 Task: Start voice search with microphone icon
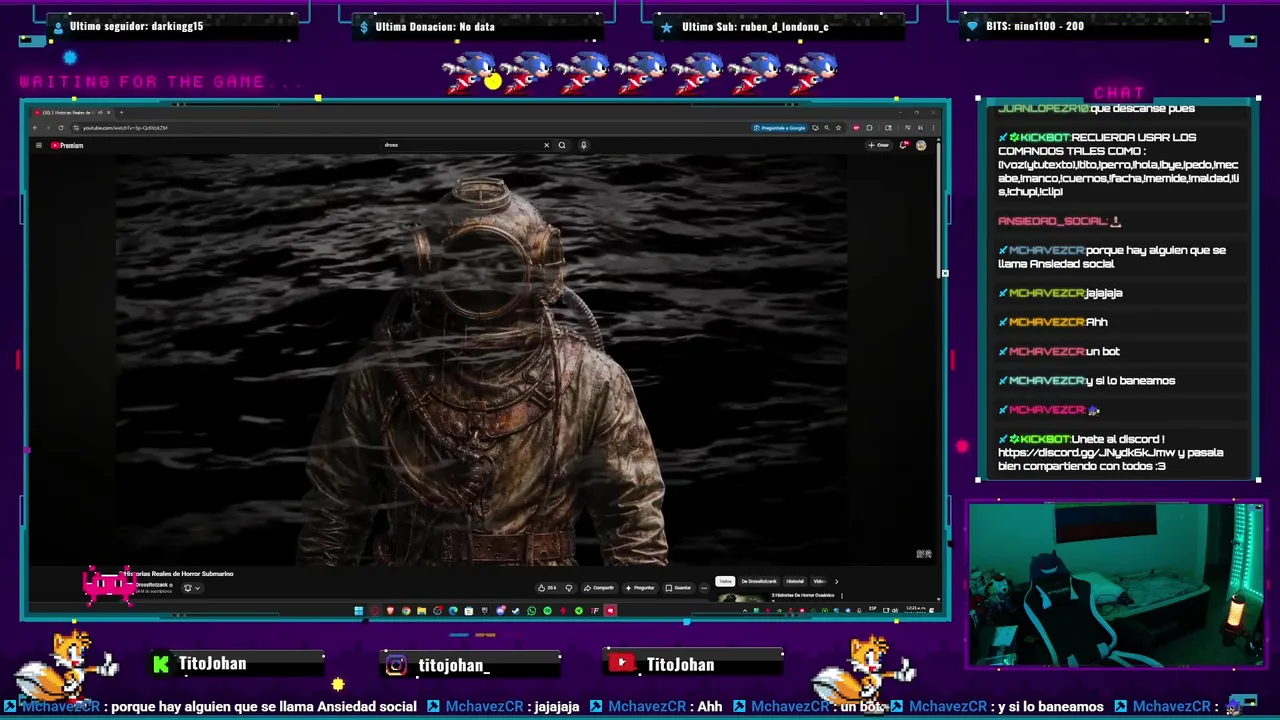click(583, 145)
